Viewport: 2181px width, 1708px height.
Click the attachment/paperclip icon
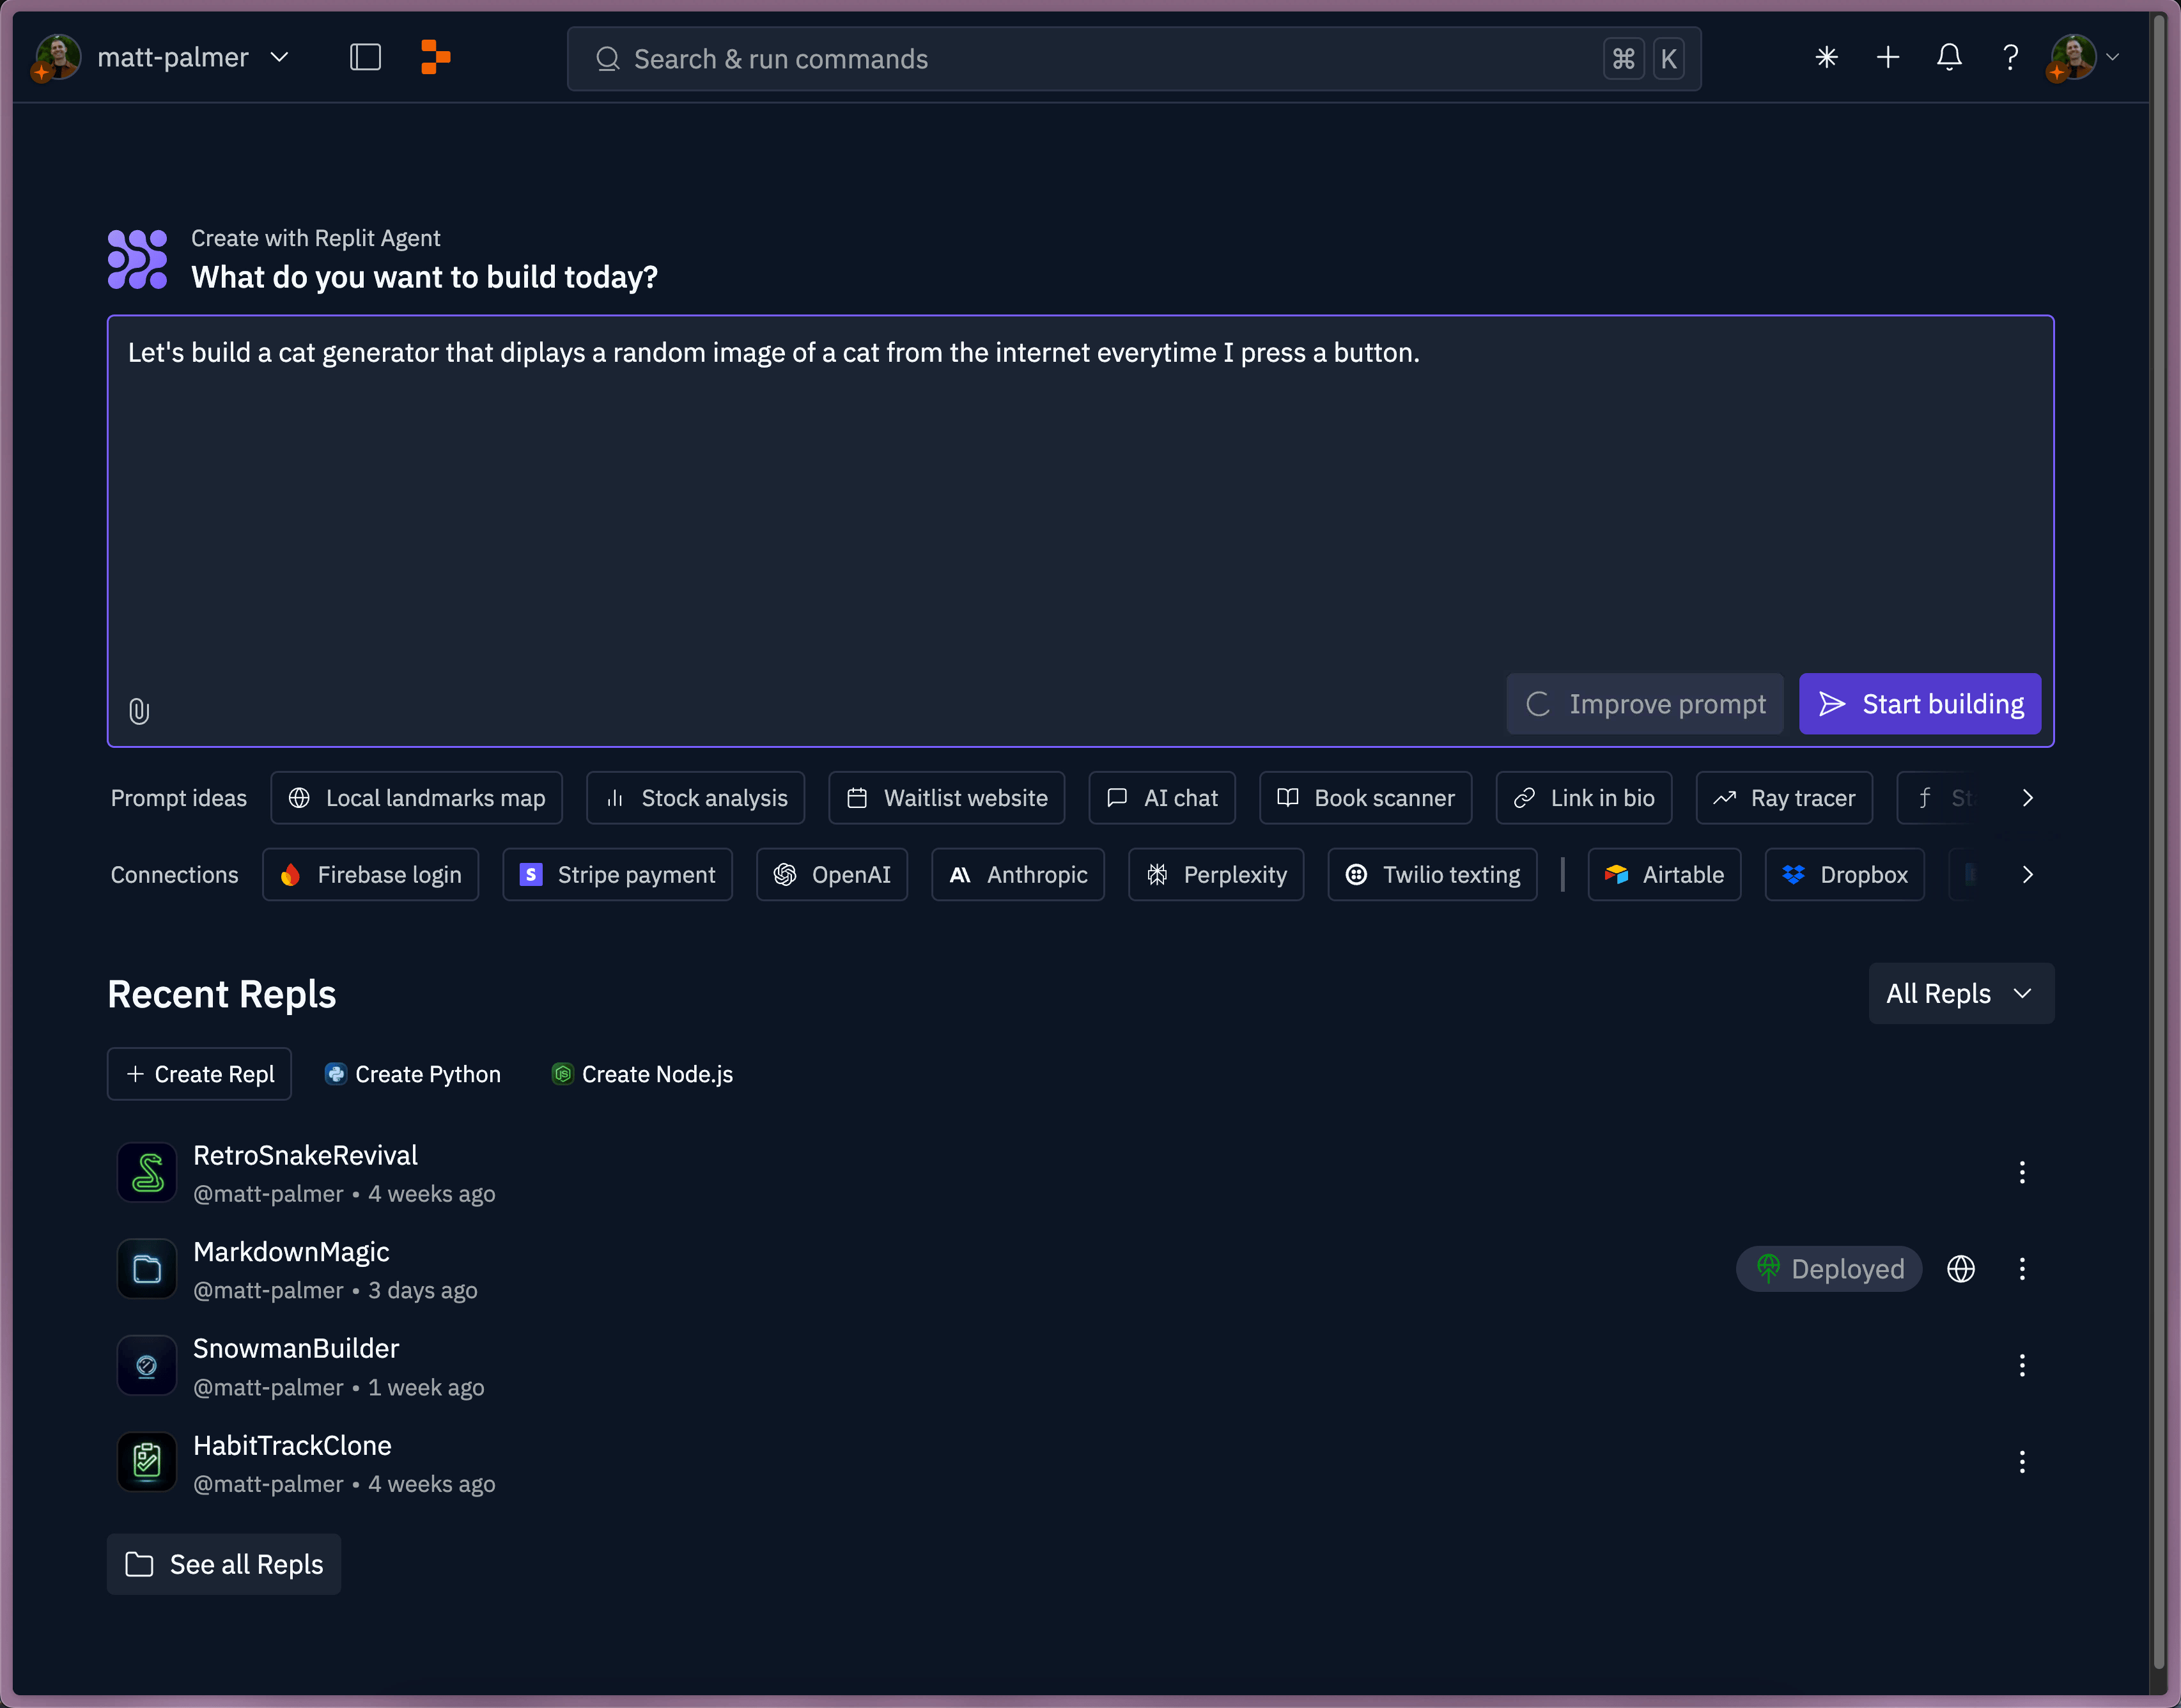[x=140, y=708]
